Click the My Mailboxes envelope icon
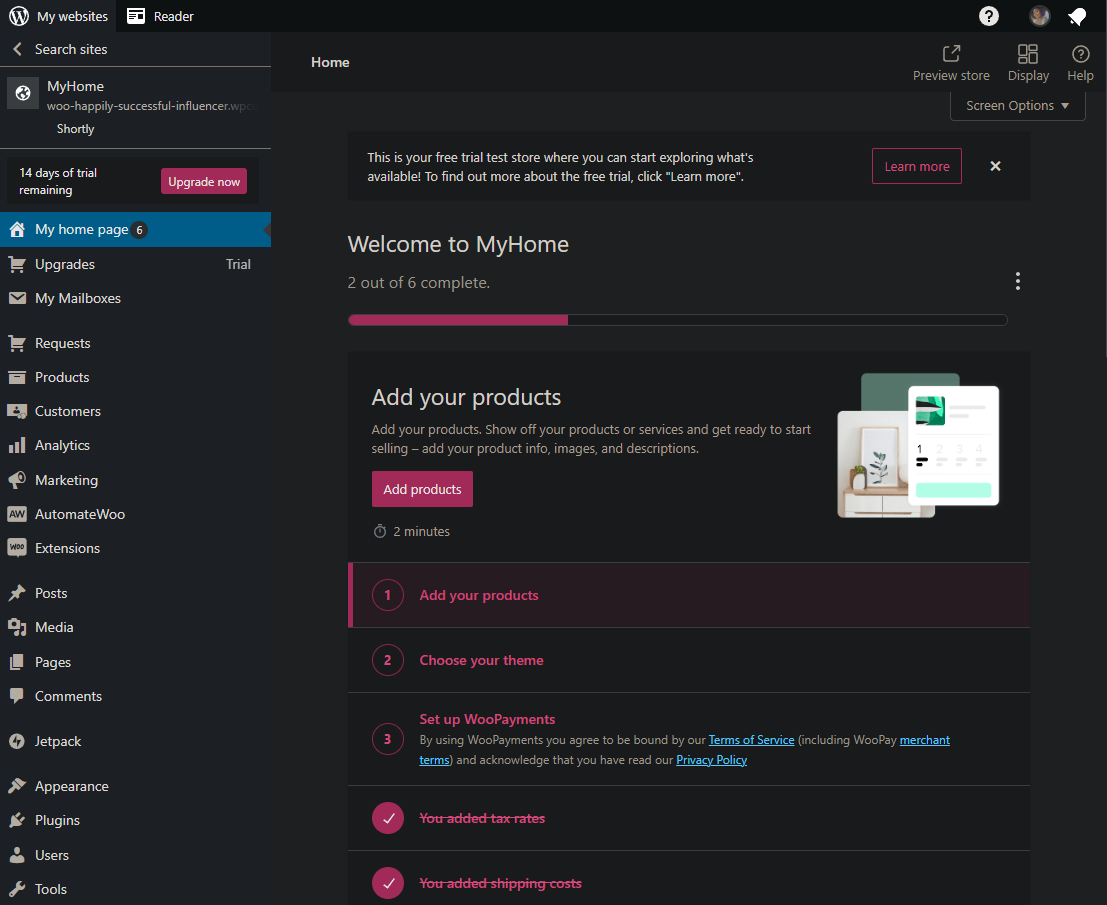Screen dimensions: 1107x905 (17, 298)
